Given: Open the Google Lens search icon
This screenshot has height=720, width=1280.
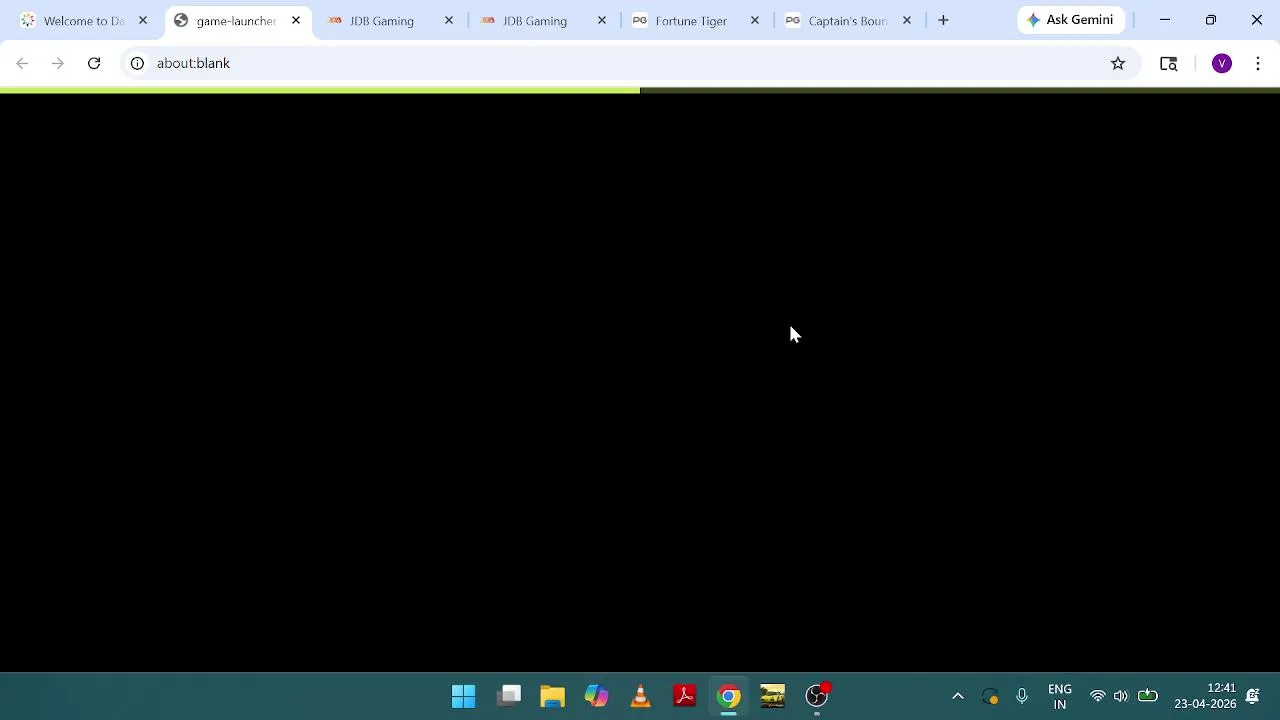Looking at the screenshot, I should [1168, 63].
